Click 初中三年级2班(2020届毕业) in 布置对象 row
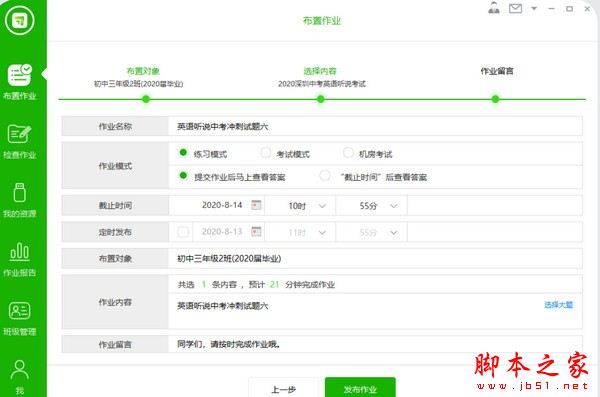Image resolution: width=600 pixels, height=397 pixels. (229, 259)
